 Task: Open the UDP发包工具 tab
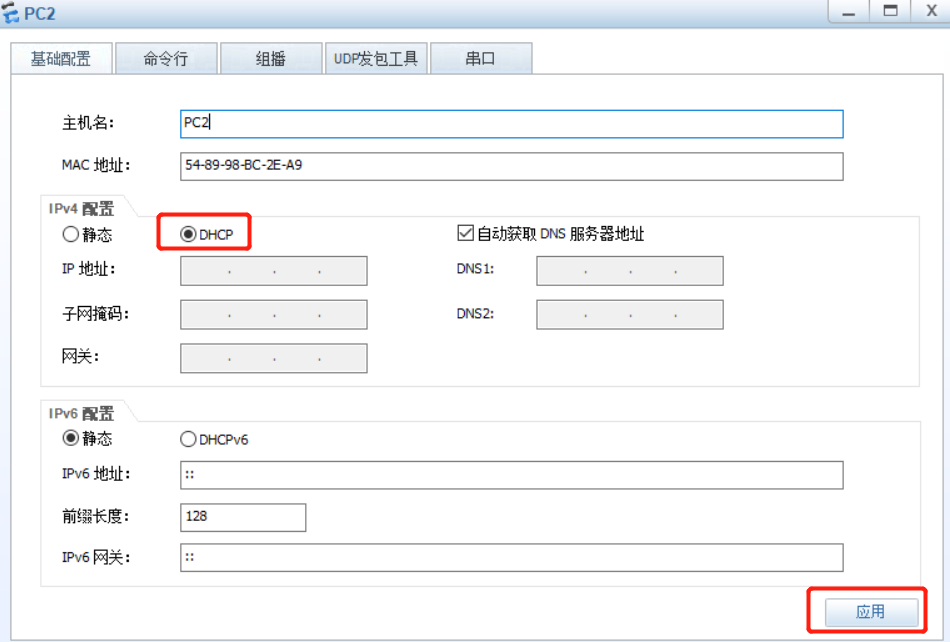[376, 59]
